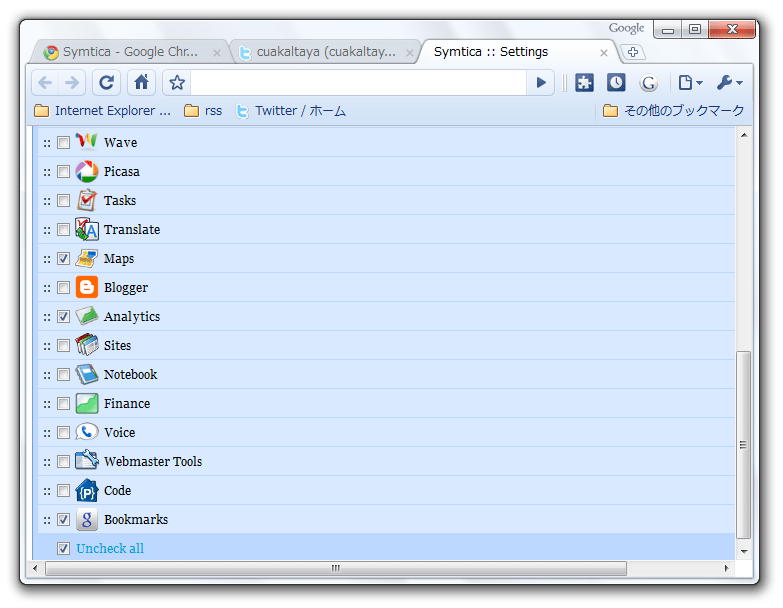Viewport: 783px width, 608px height.
Task: Click the vertical scrollbar up arrow
Action: tap(744, 135)
